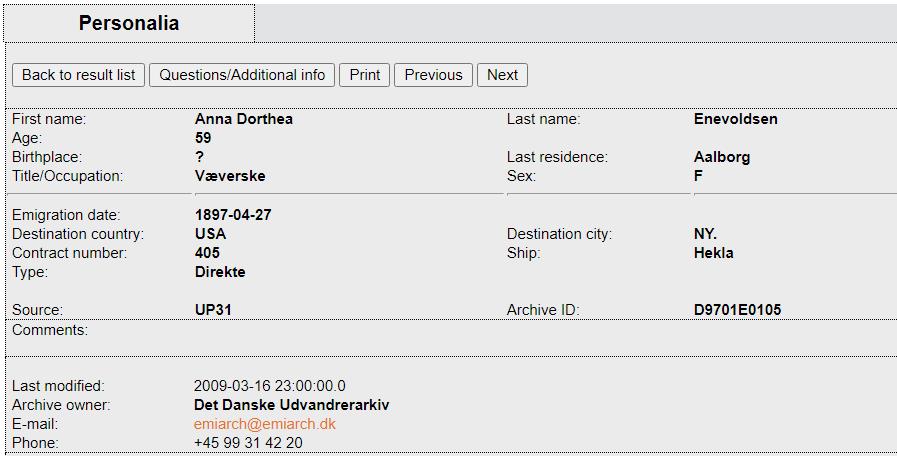Click Archive ID D9701E0105
Image resolution: width=897 pixels, height=456 pixels.
[737, 310]
